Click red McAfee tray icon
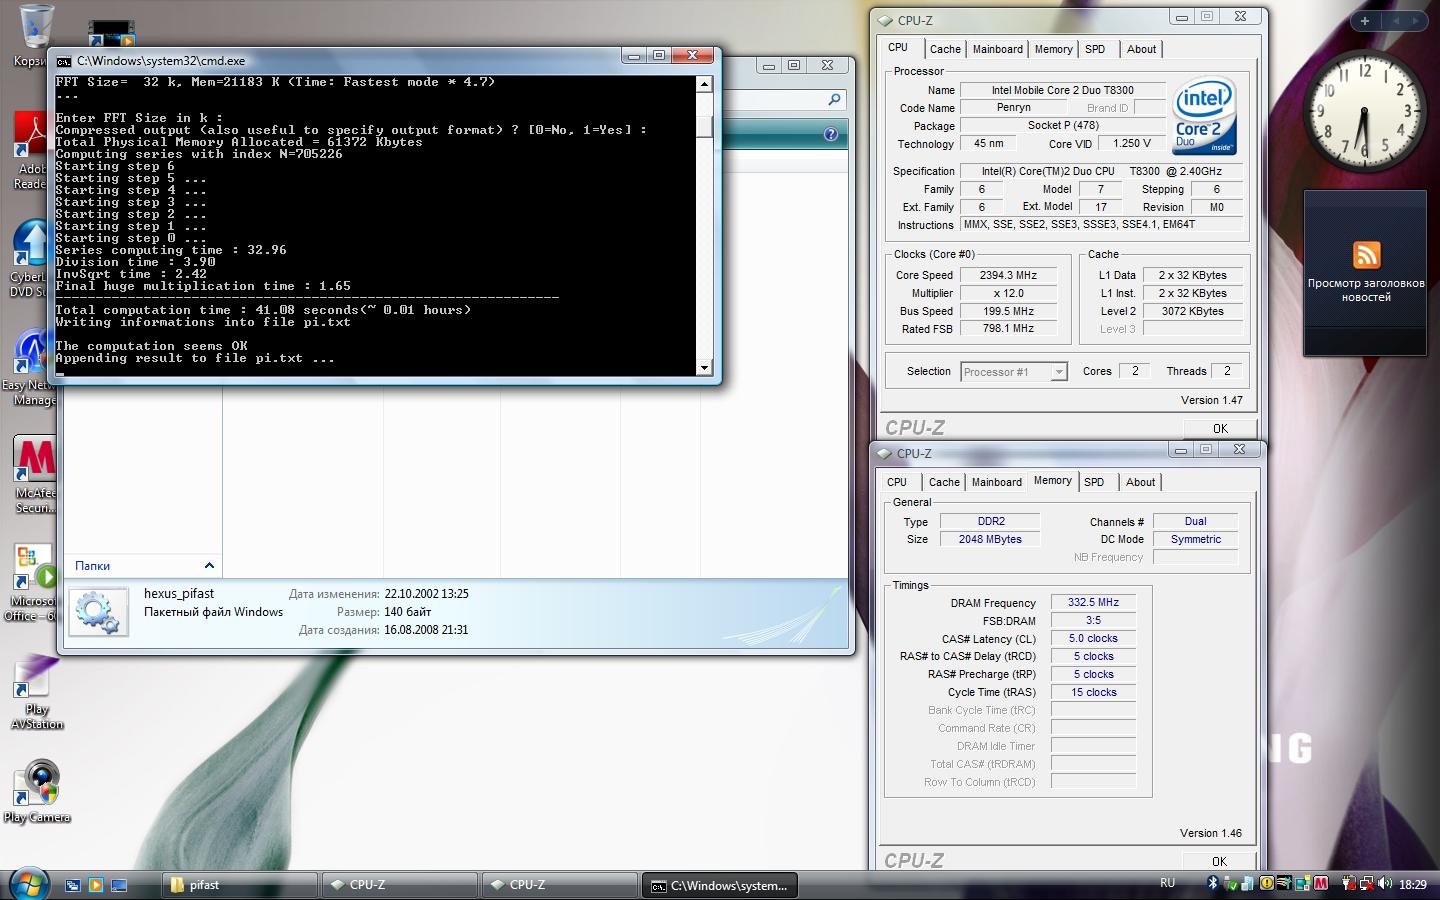Screen dimensions: 1440x900 pyautogui.click(x=1321, y=884)
